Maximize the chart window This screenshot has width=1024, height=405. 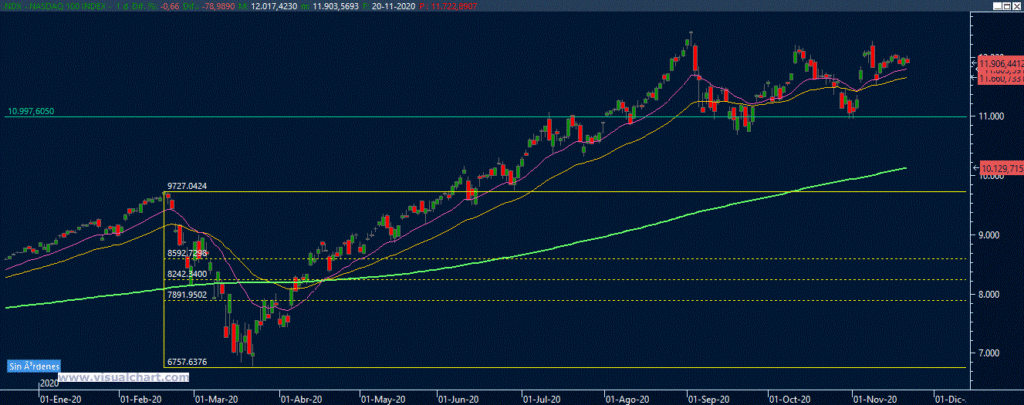click(x=1007, y=6)
